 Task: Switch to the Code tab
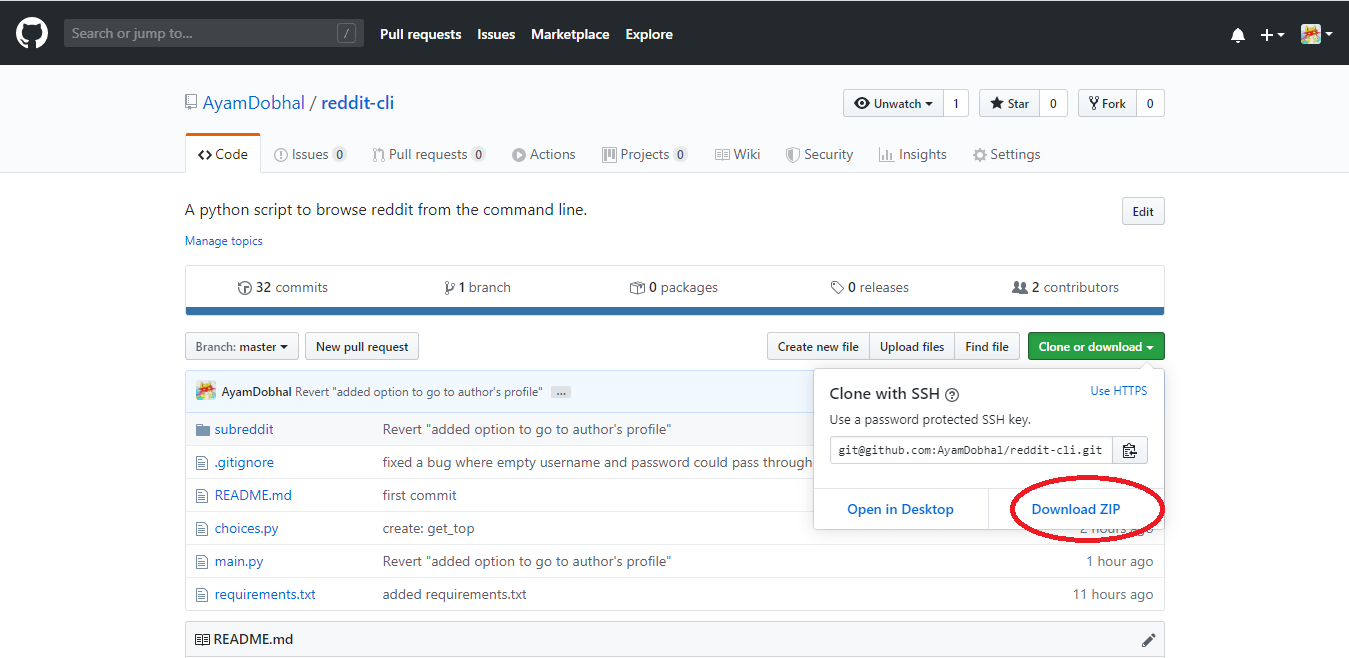[x=223, y=154]
